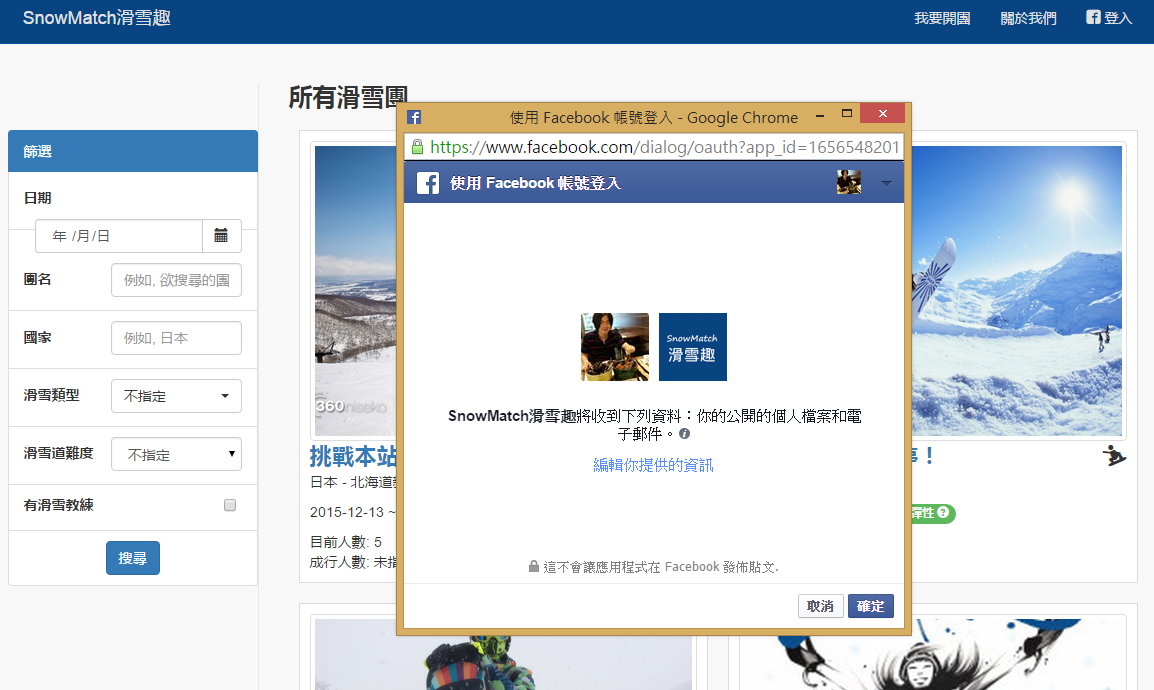
Task: Click the padlock icon in the address bar
Action: click(419, 147)
